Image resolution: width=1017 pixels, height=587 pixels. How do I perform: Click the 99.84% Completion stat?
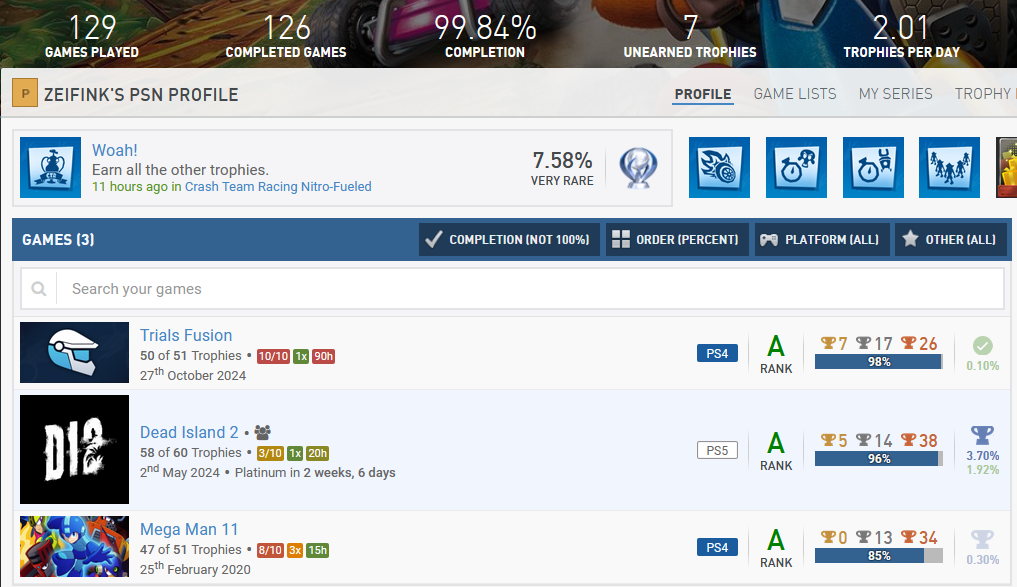(485, 37)
